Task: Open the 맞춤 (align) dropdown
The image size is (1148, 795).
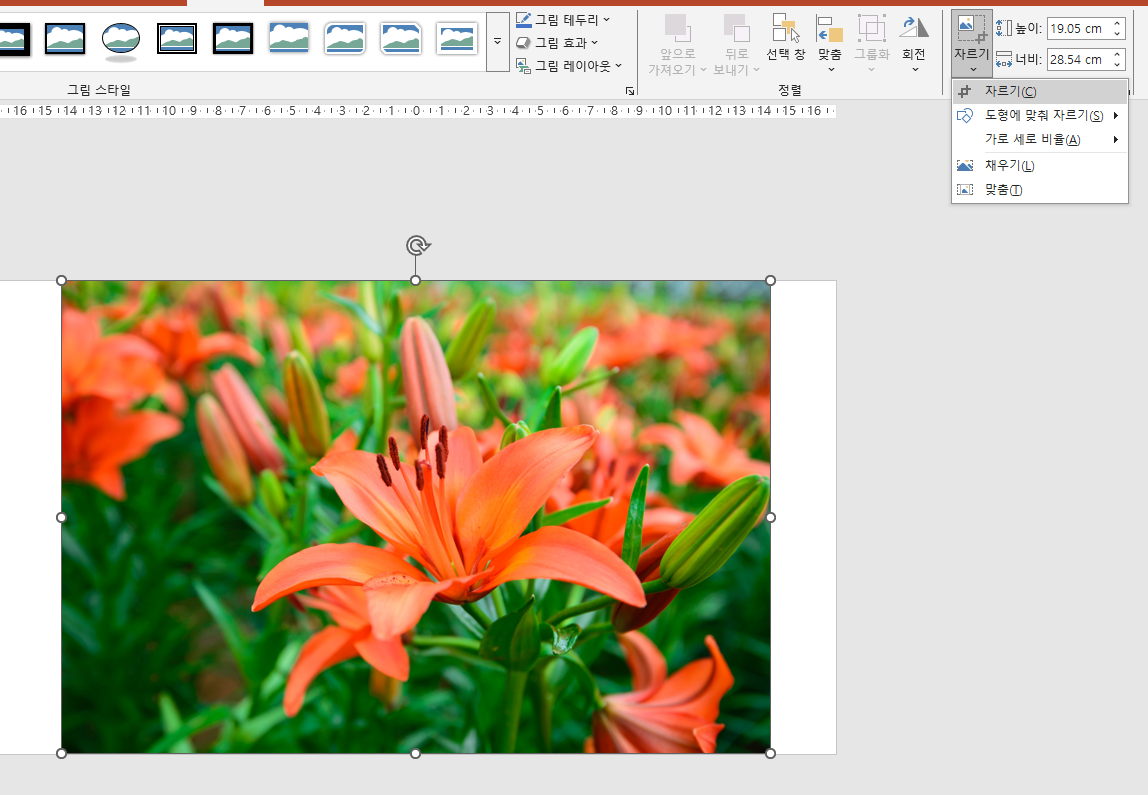Action: [x=830, y=44]
